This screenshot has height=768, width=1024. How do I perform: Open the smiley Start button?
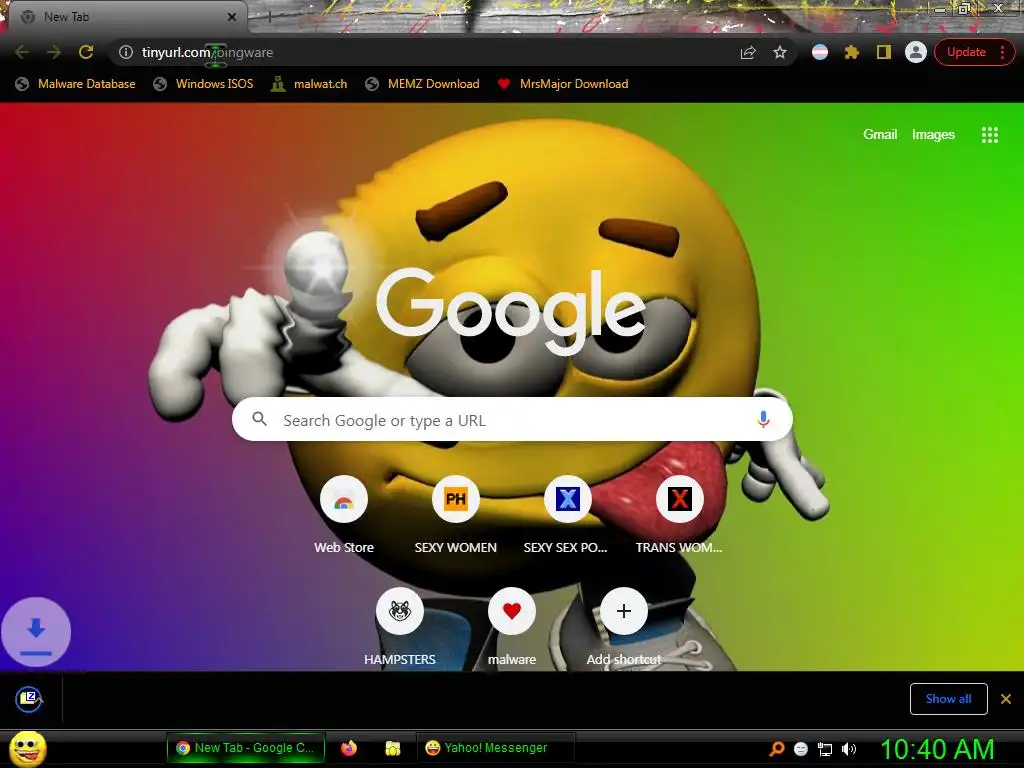[28, 748]
